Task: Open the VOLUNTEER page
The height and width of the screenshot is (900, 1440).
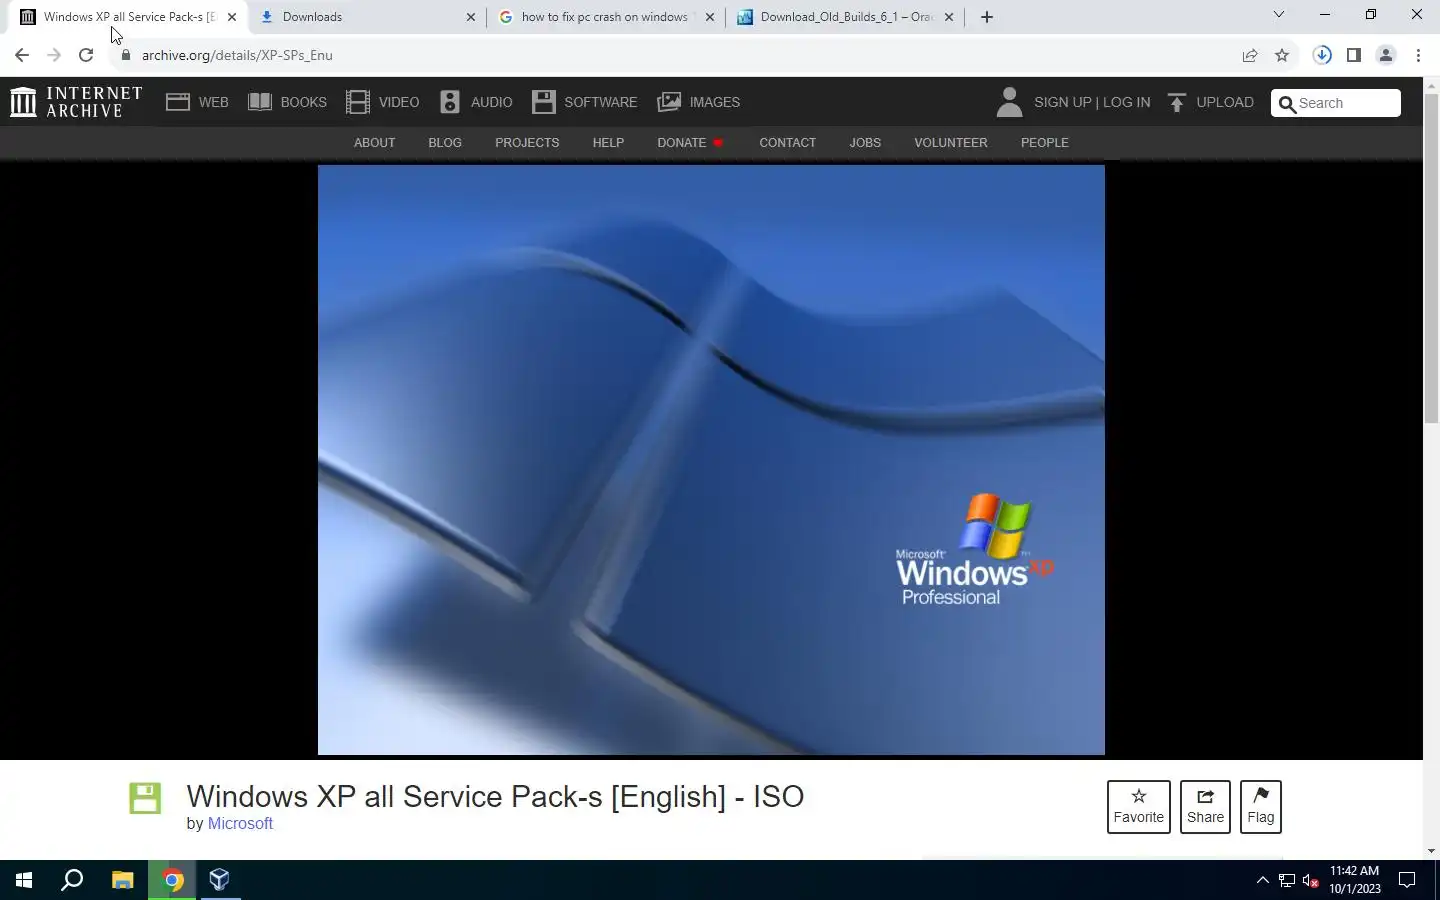Action: tap(950, 143)
